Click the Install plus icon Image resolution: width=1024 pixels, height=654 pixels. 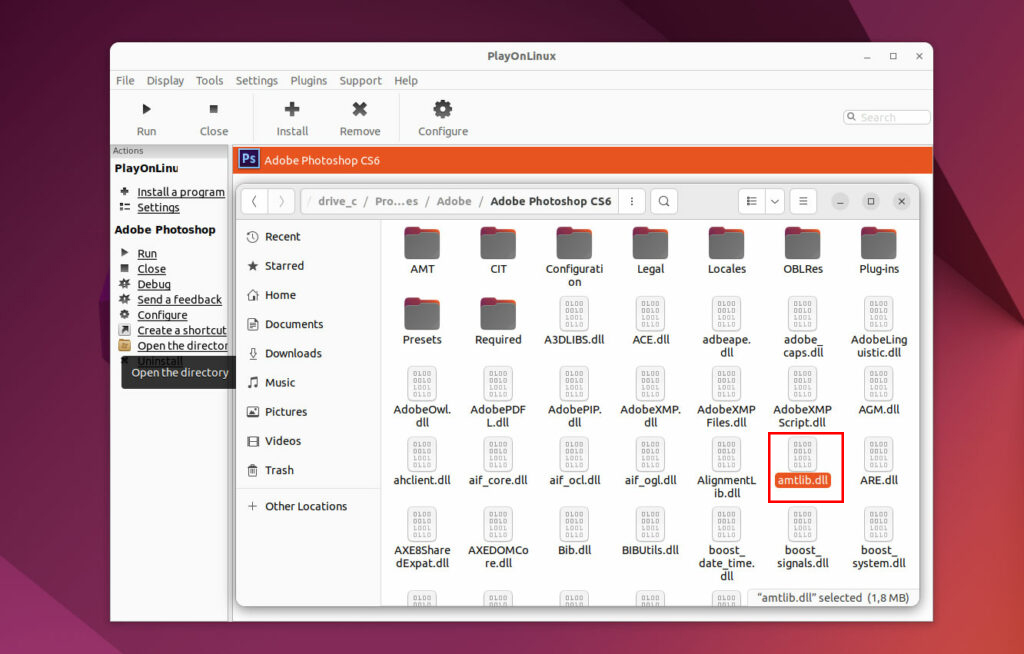click(292, 109)
